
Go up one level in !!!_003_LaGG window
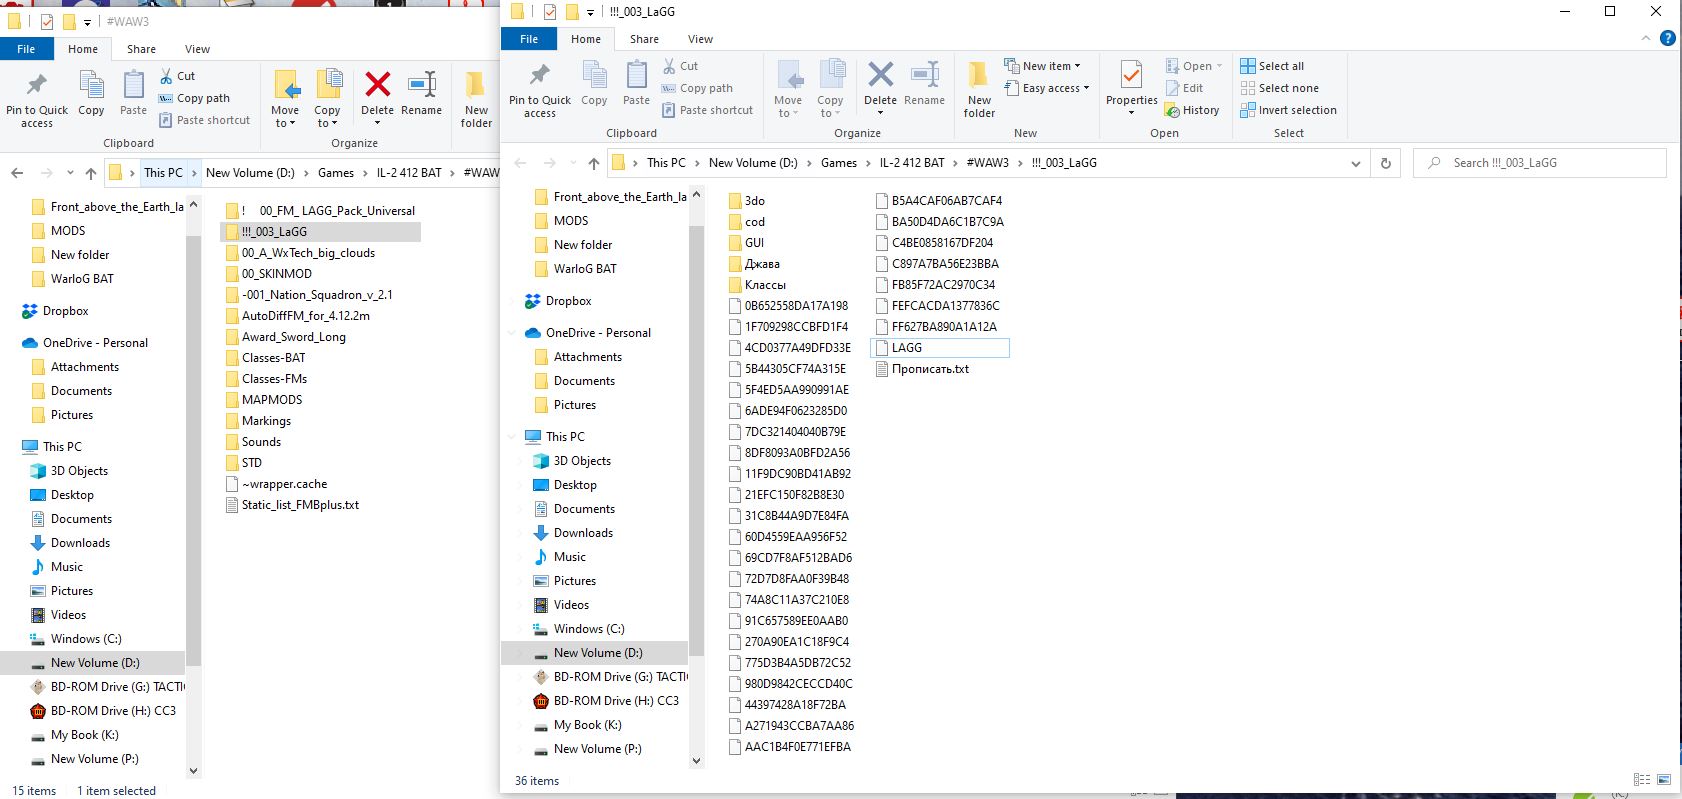coord(594,163)
